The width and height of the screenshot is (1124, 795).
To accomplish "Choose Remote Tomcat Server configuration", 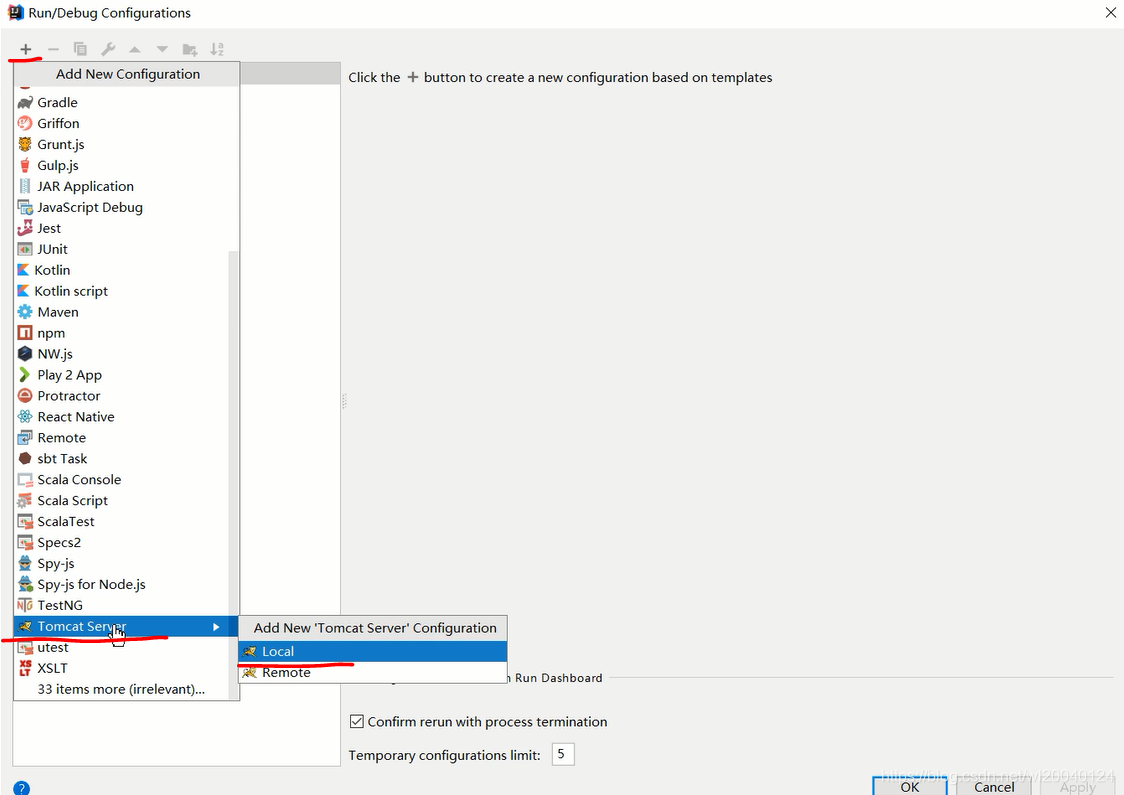I will tap(373, 672).
